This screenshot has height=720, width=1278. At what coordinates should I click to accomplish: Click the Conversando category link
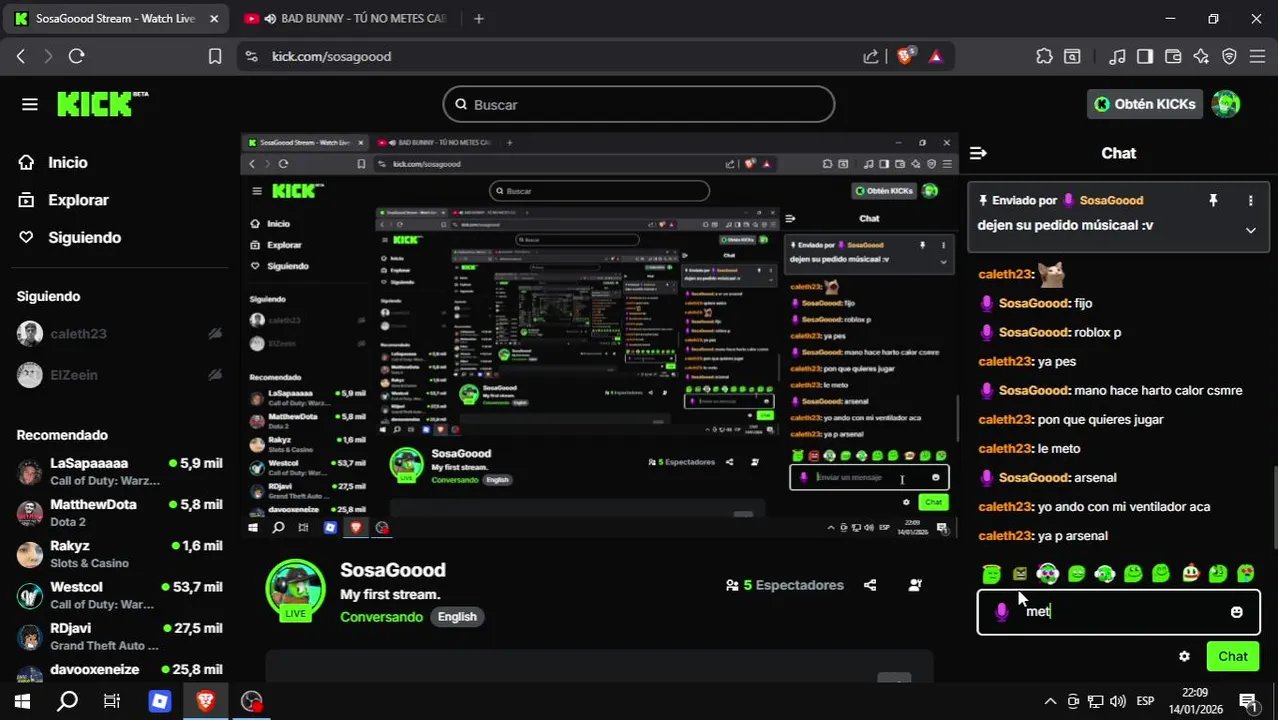tap(381, 617)
